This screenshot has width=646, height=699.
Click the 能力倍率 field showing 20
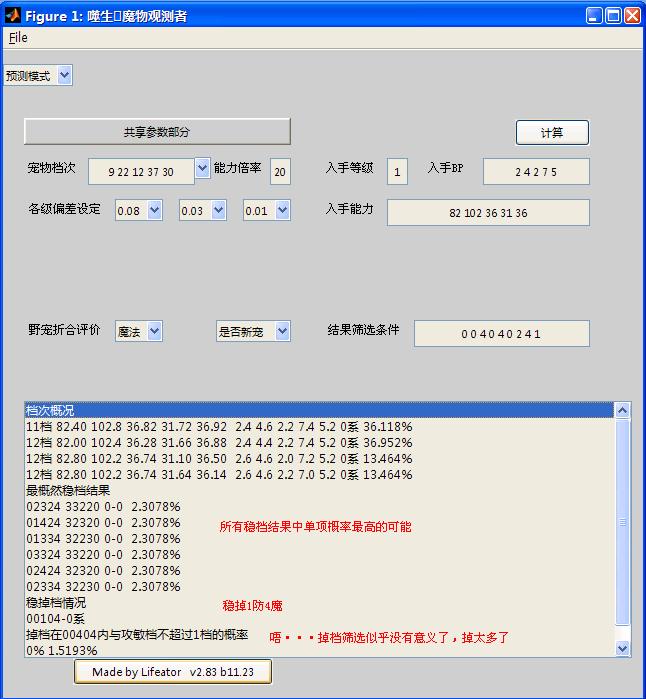click(x=280, y=171)
